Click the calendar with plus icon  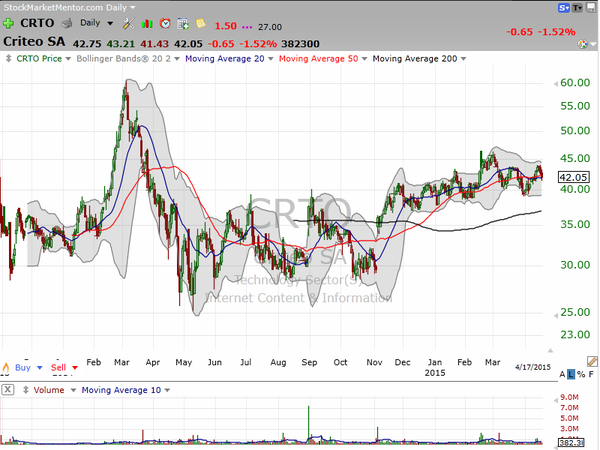[183, 24]
